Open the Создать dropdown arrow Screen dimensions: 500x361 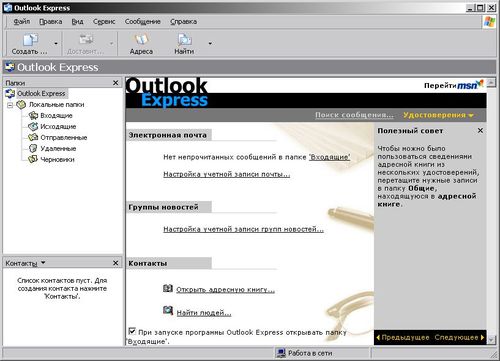click(x=56, y=43)
